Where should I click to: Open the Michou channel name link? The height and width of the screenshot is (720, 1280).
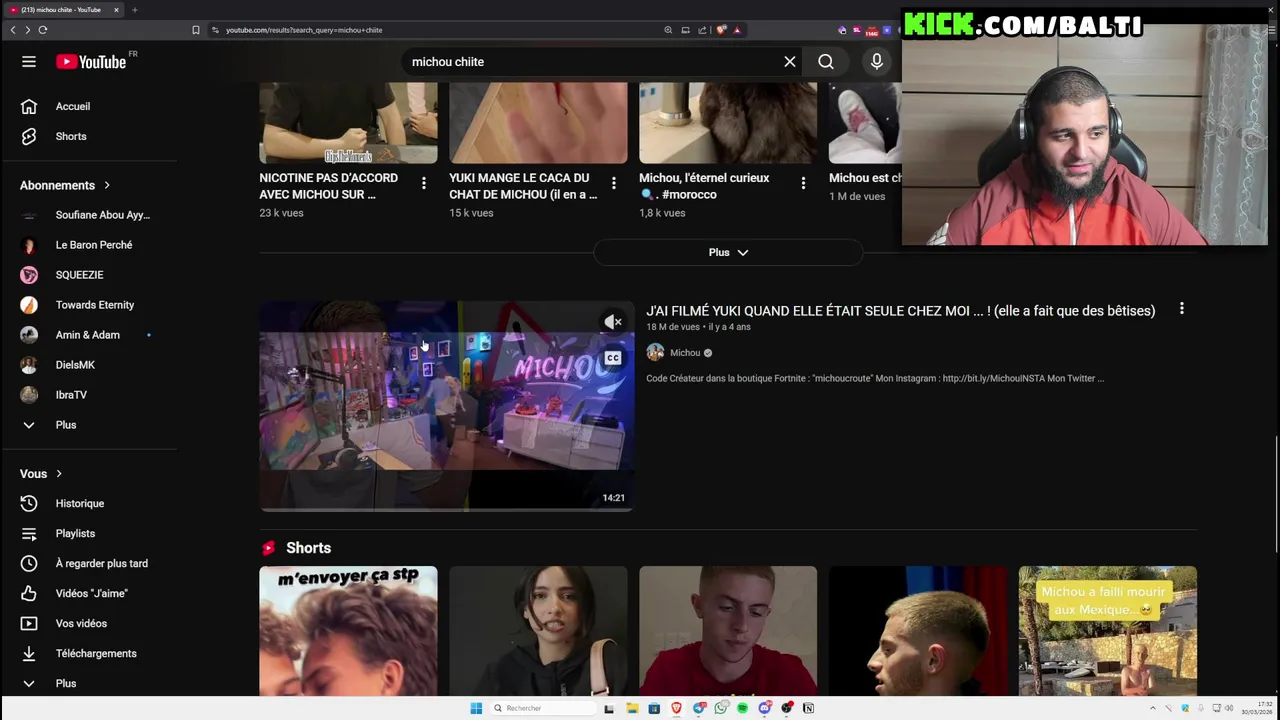point(685,353)
